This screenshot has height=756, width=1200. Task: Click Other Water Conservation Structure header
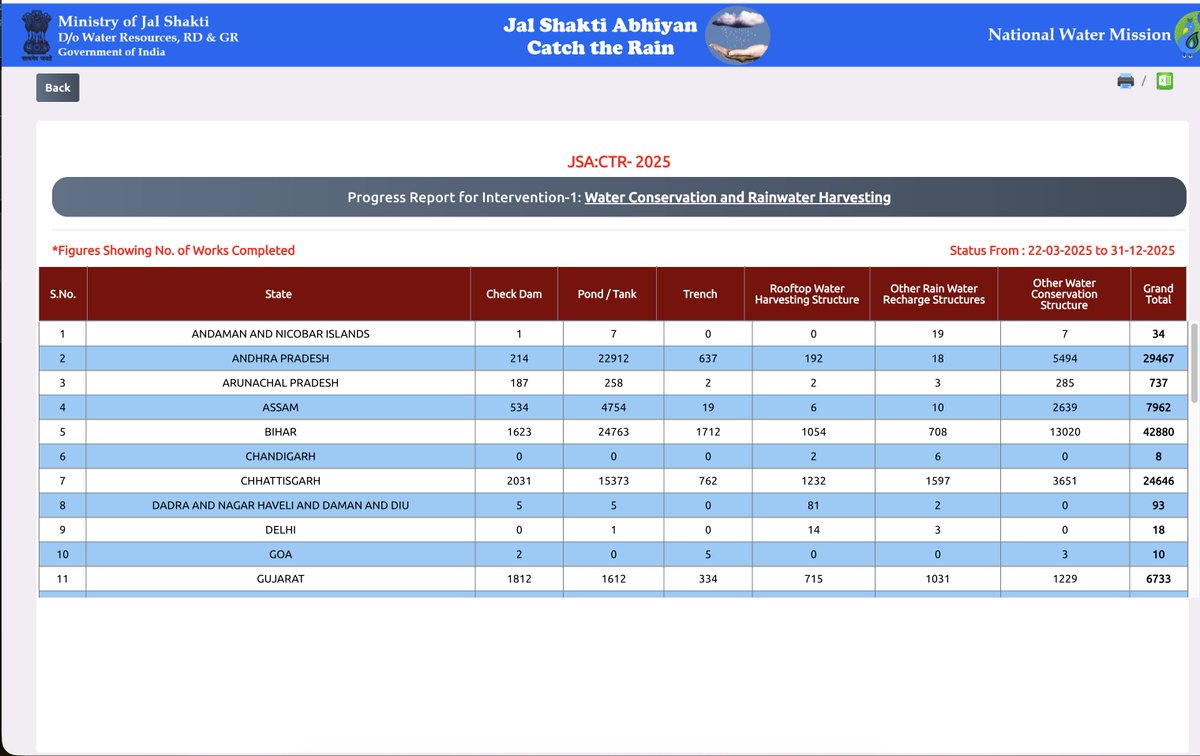coord(1065,294)
